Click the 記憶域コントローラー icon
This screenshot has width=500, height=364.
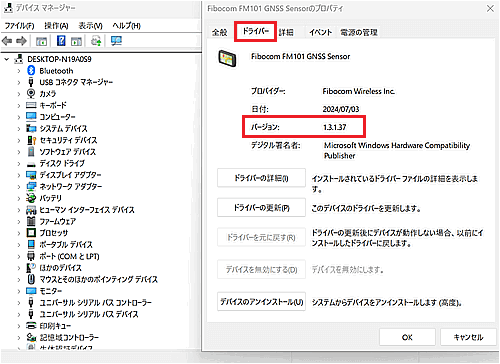tap(31, 337)
